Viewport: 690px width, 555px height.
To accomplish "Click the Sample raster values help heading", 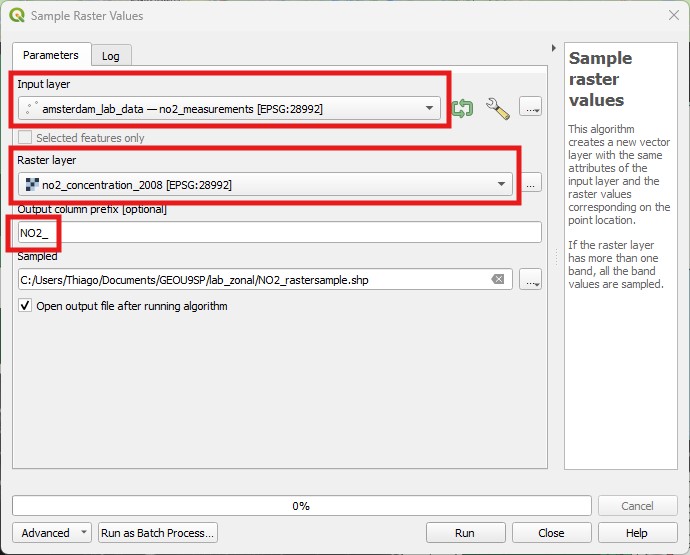I will click(x=601, y=79).
